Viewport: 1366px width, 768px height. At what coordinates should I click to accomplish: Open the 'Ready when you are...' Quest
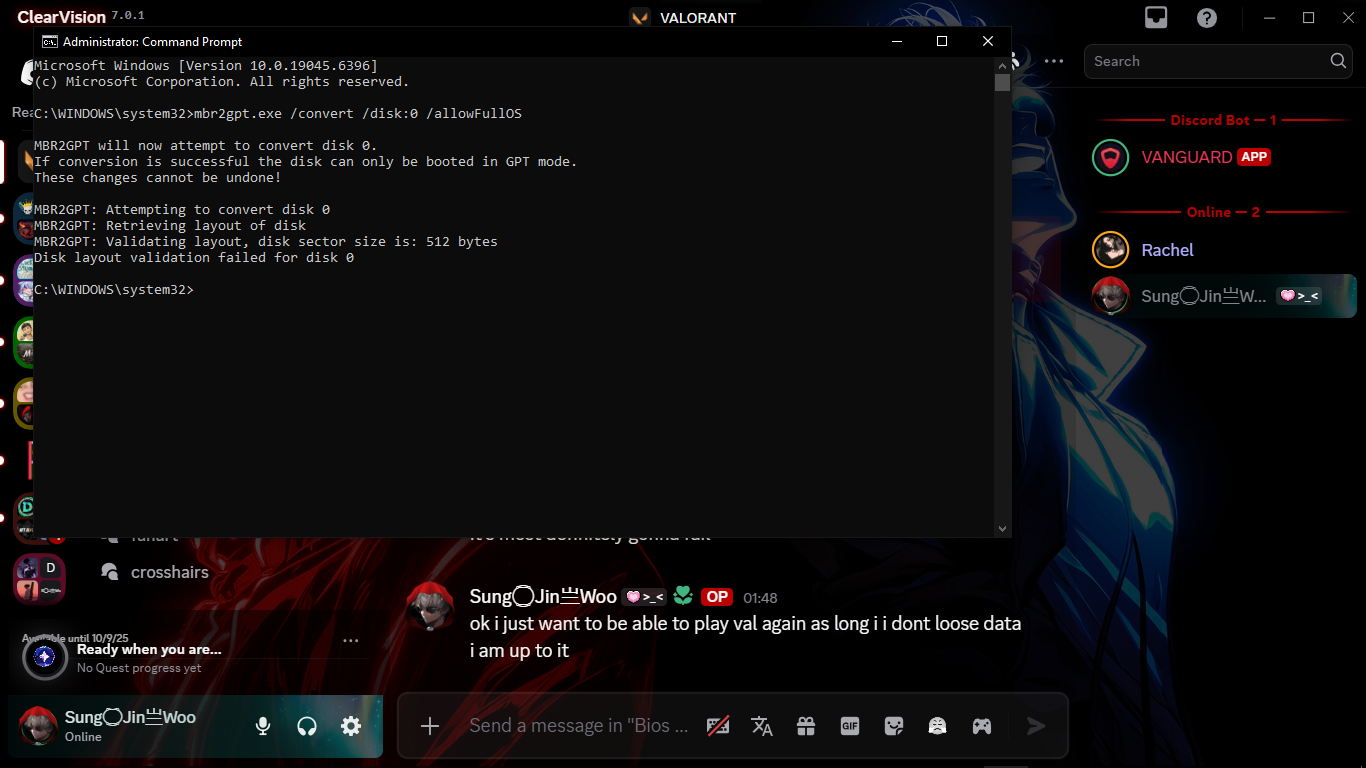pos(149,649)
